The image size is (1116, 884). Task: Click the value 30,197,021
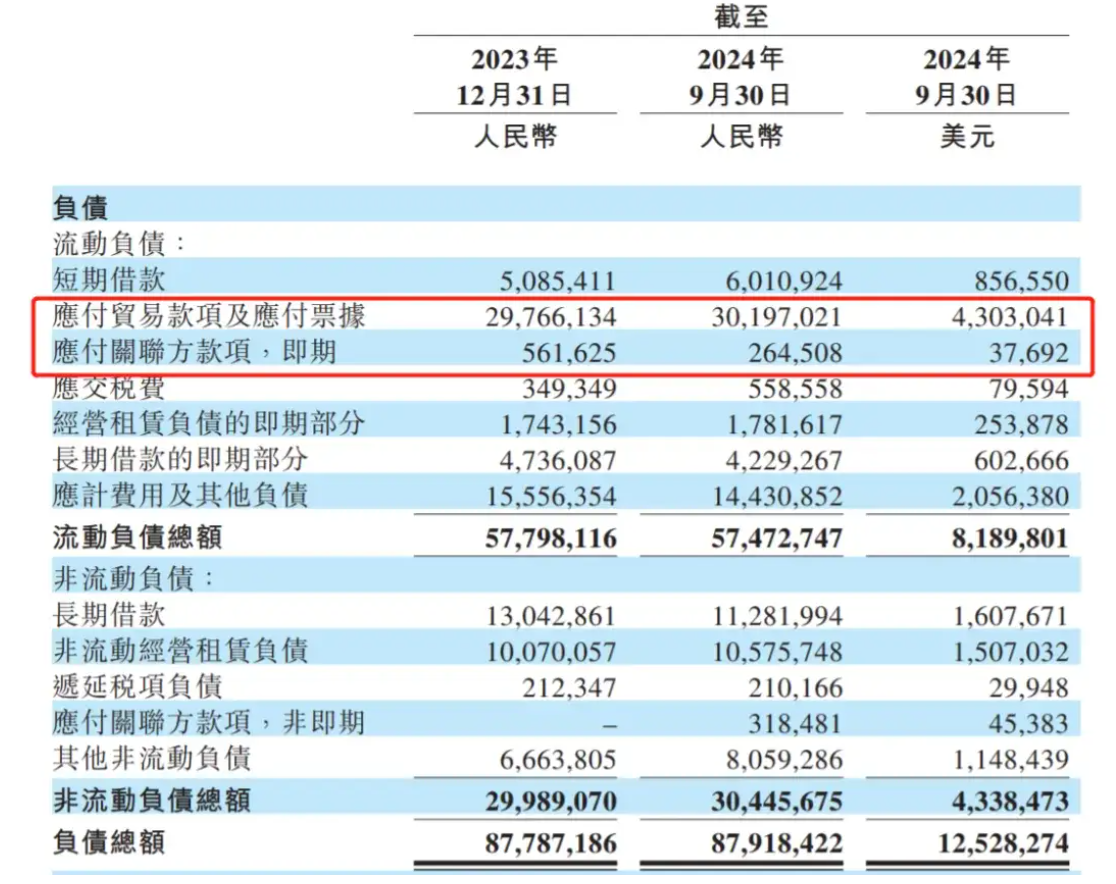point(777,317)
